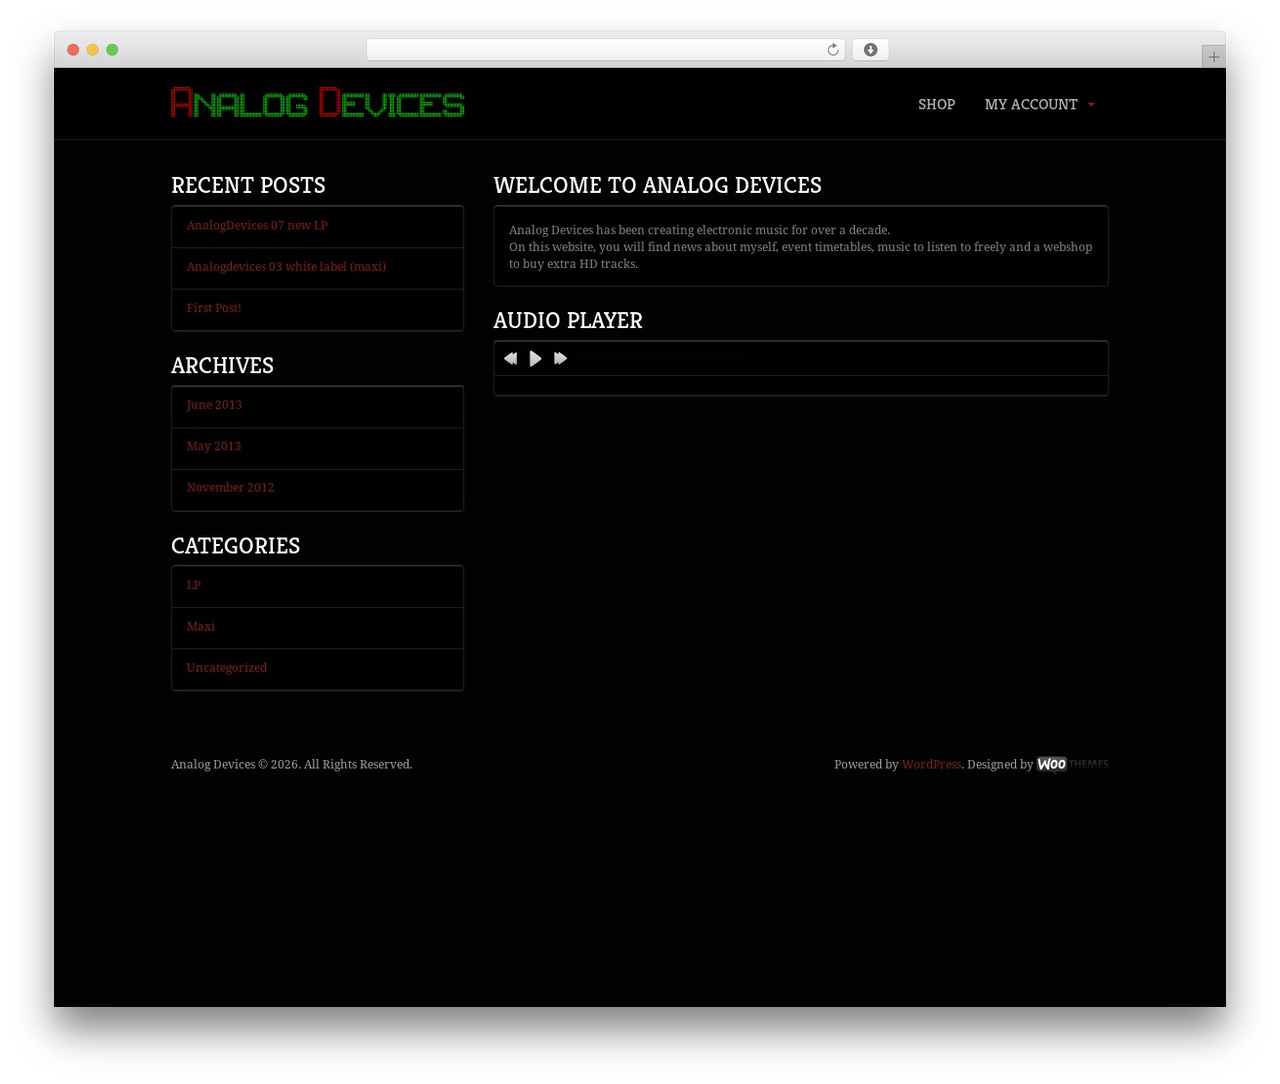Open post AnalogDevices 07 new LP

[257, 226]
